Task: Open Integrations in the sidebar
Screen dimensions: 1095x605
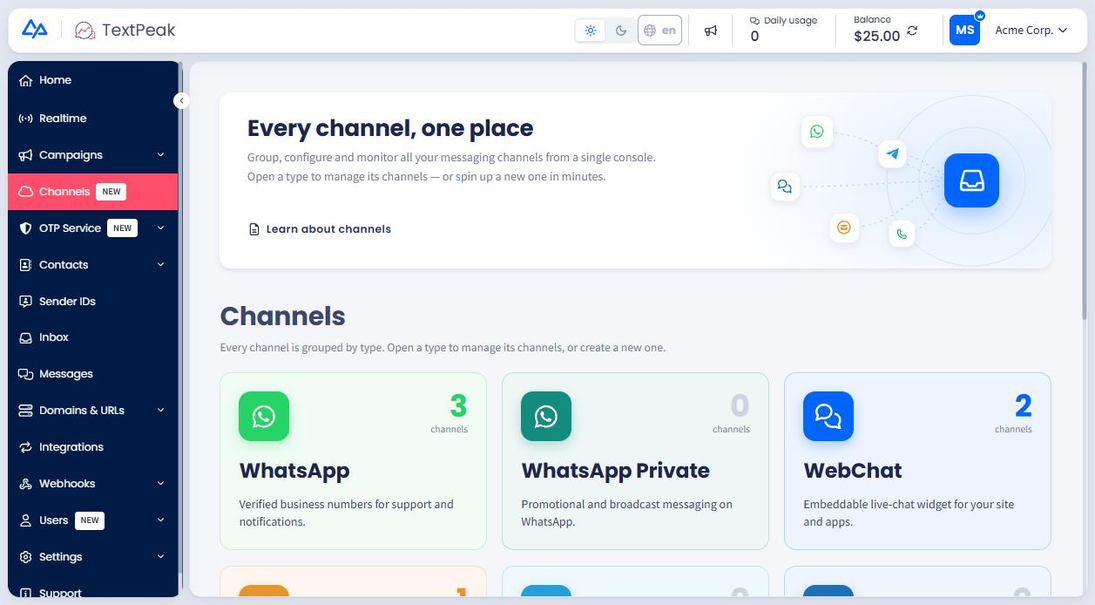Action: (x=93, y=447)
